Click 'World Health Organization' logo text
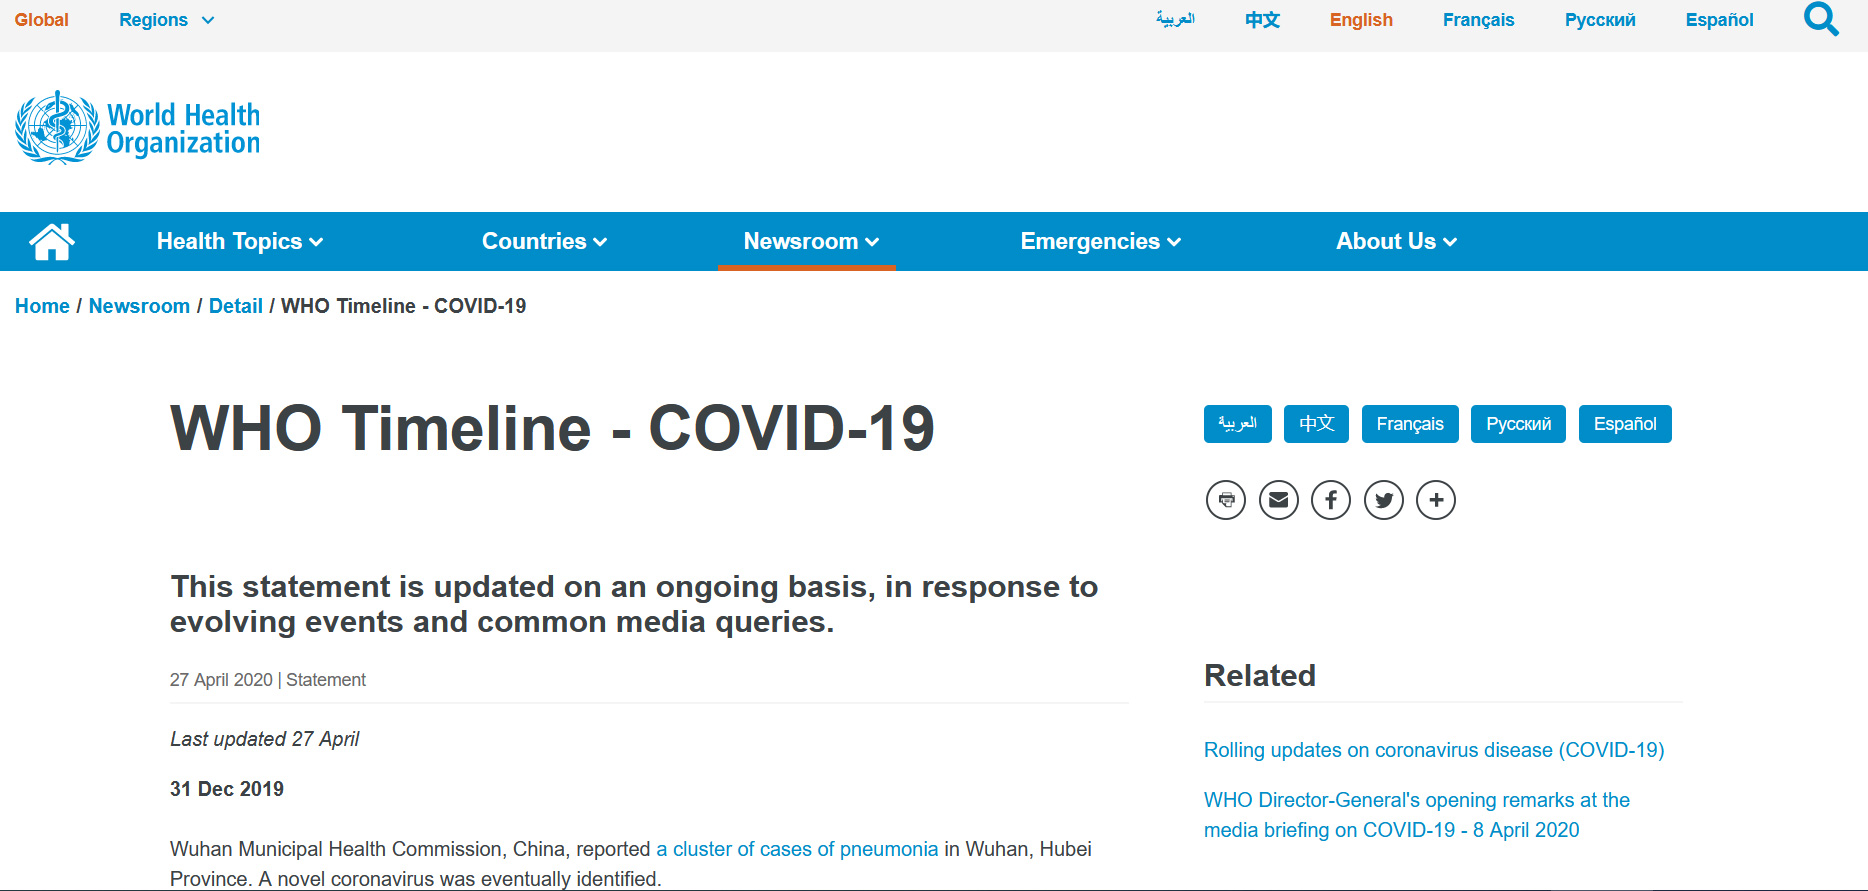This screenshot has height=891, width=1868. [183, 129]
